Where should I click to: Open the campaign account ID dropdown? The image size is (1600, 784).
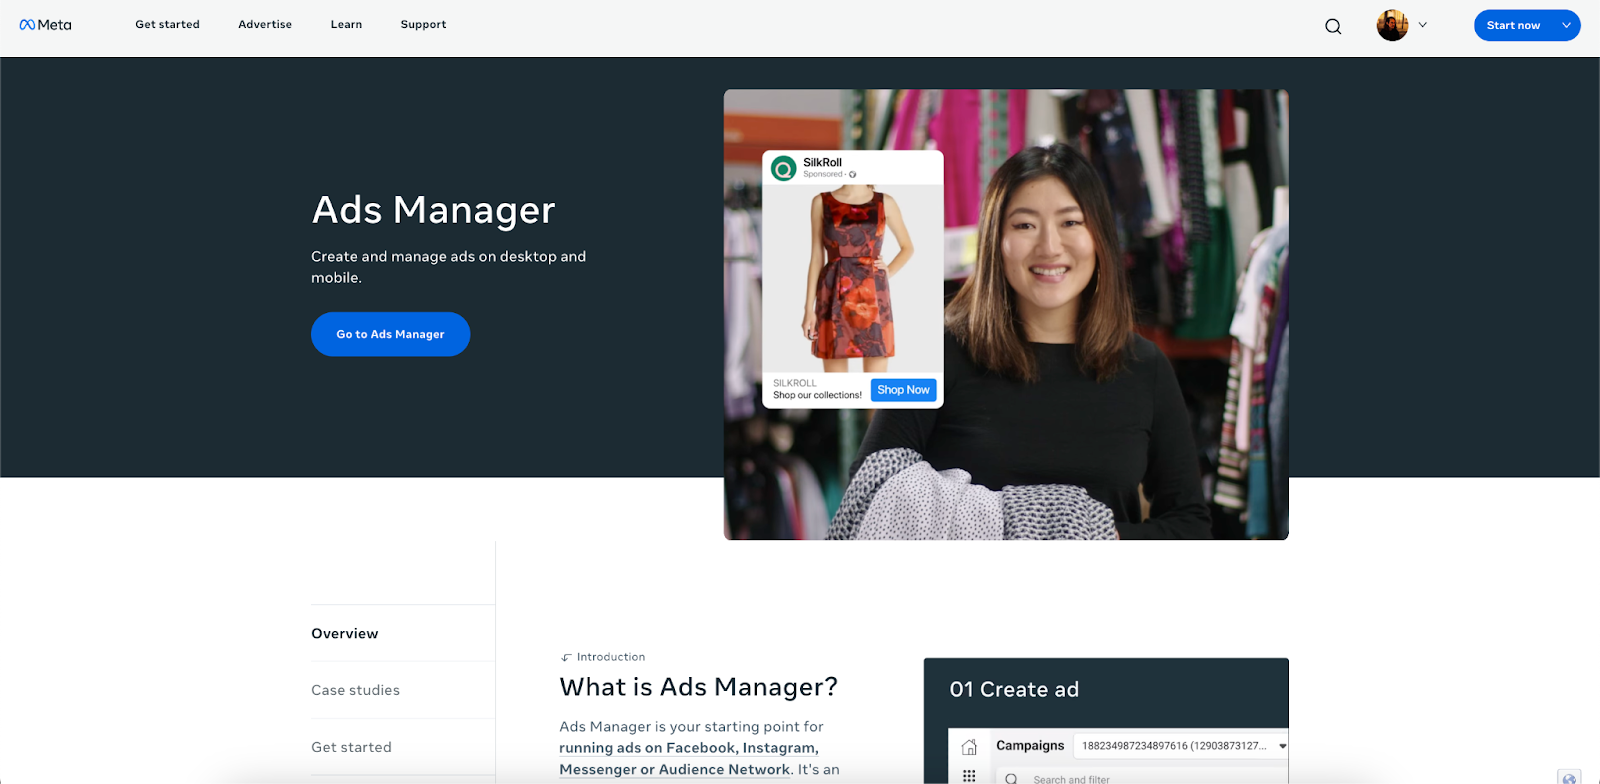1180,746
